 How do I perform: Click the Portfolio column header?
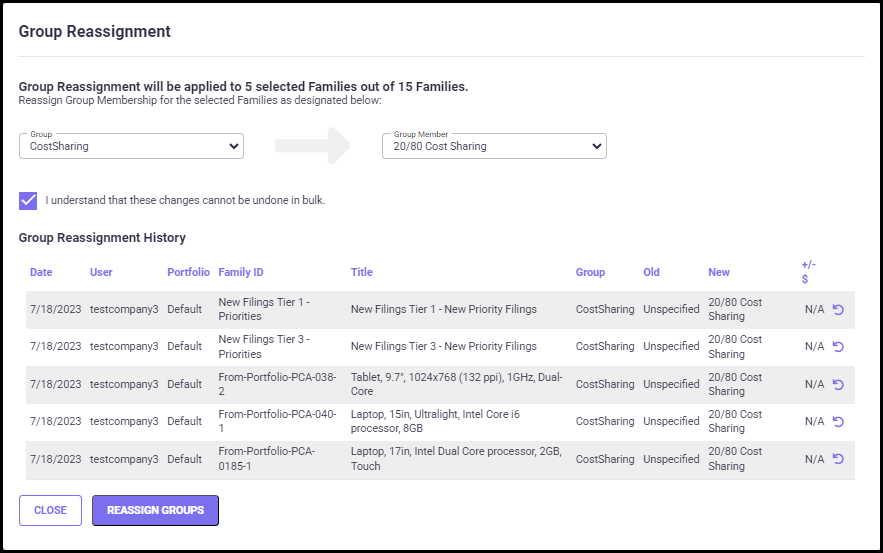pyautogui.click(x=188, y=272)
